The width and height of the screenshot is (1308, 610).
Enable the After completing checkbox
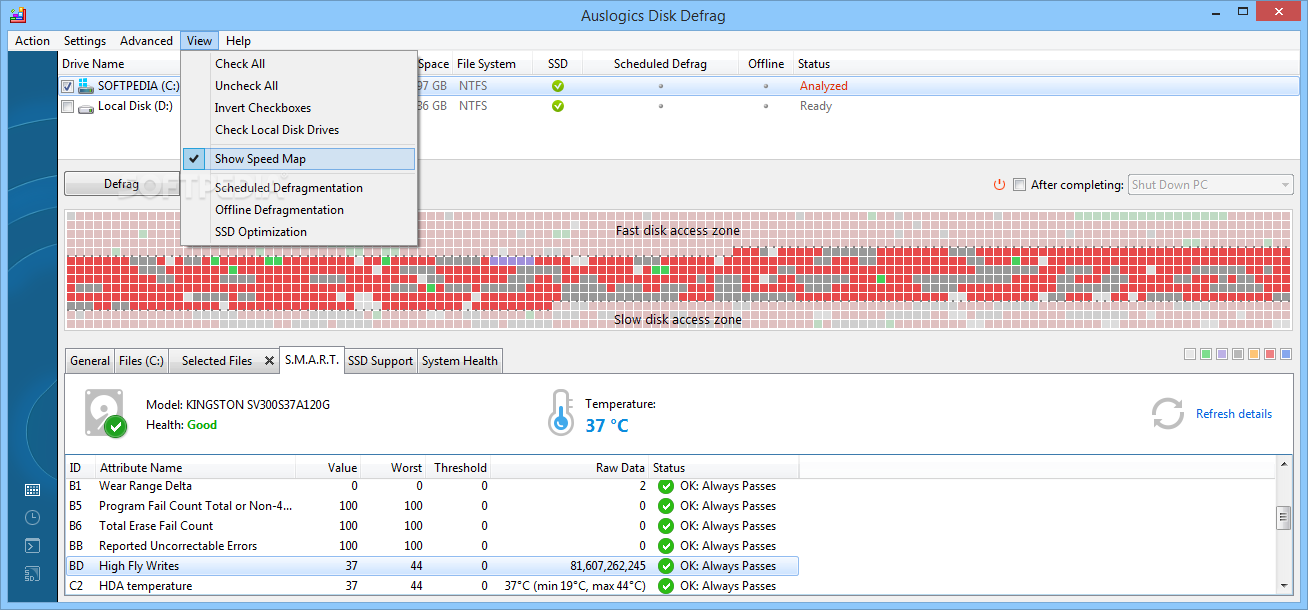1019,185
